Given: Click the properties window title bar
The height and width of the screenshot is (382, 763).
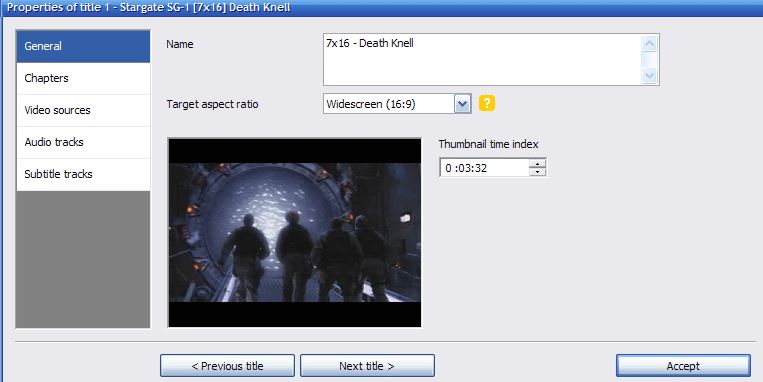Looking at the screenshot, I should point(382,8).
